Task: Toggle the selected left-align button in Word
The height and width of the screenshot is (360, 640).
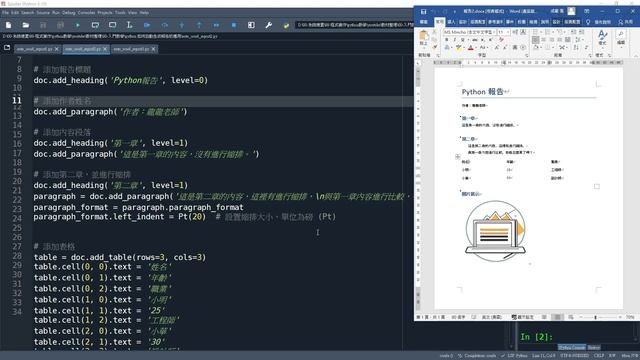Action: (536, 40)
